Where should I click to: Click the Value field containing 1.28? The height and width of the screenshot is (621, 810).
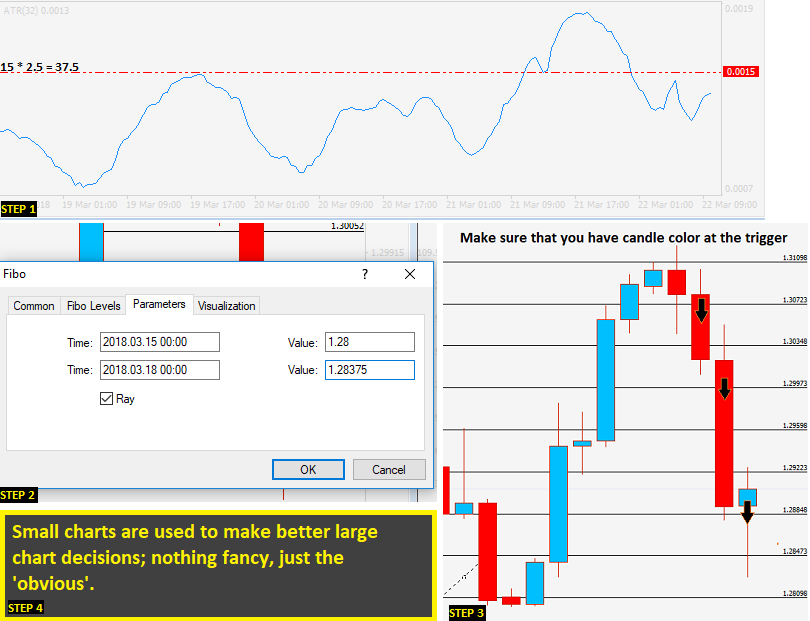[x=370, y=342]
